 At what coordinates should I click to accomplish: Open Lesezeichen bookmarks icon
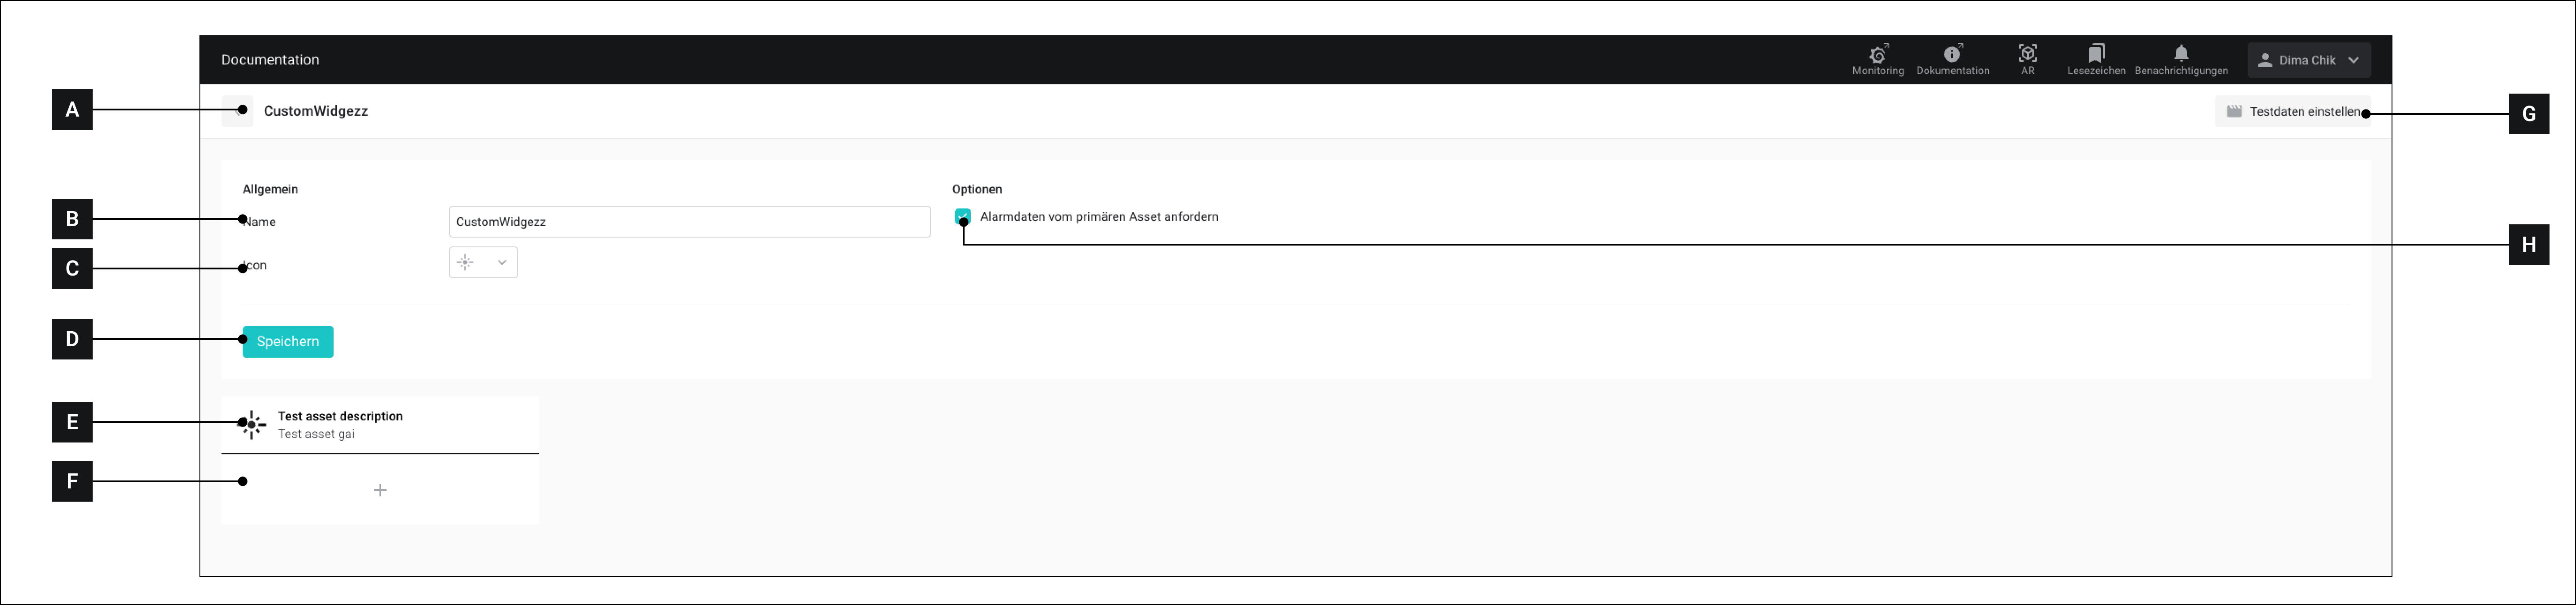(x=2096, y=53)
